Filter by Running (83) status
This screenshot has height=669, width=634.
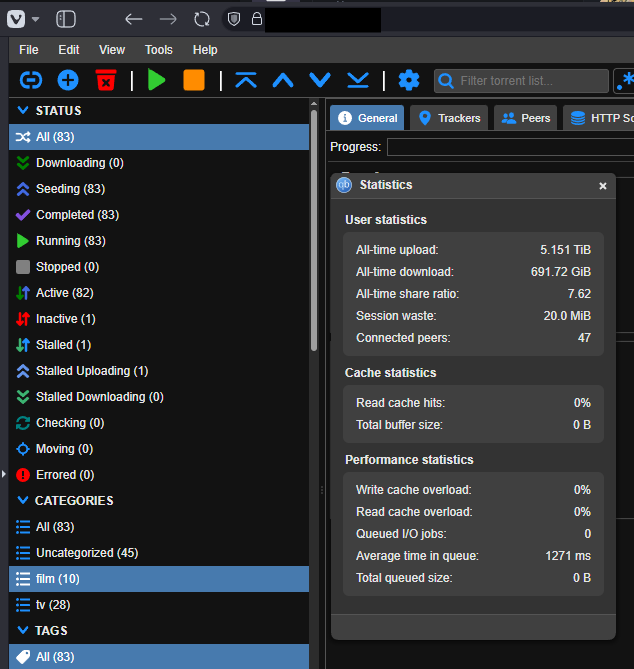click(159, 241)
